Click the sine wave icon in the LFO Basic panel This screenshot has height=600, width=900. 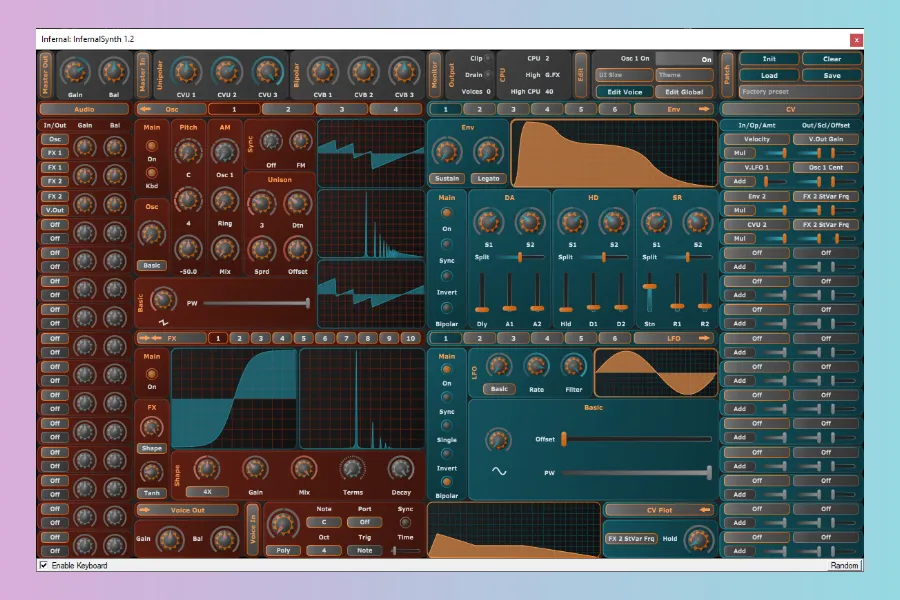point(498,471)
